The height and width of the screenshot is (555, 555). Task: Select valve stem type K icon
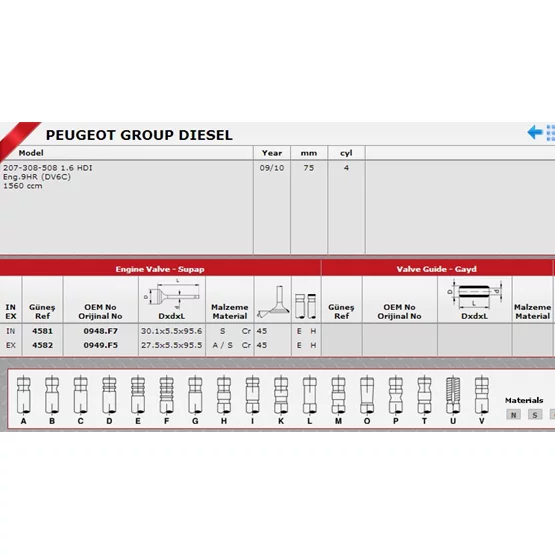tap(281, 395)
